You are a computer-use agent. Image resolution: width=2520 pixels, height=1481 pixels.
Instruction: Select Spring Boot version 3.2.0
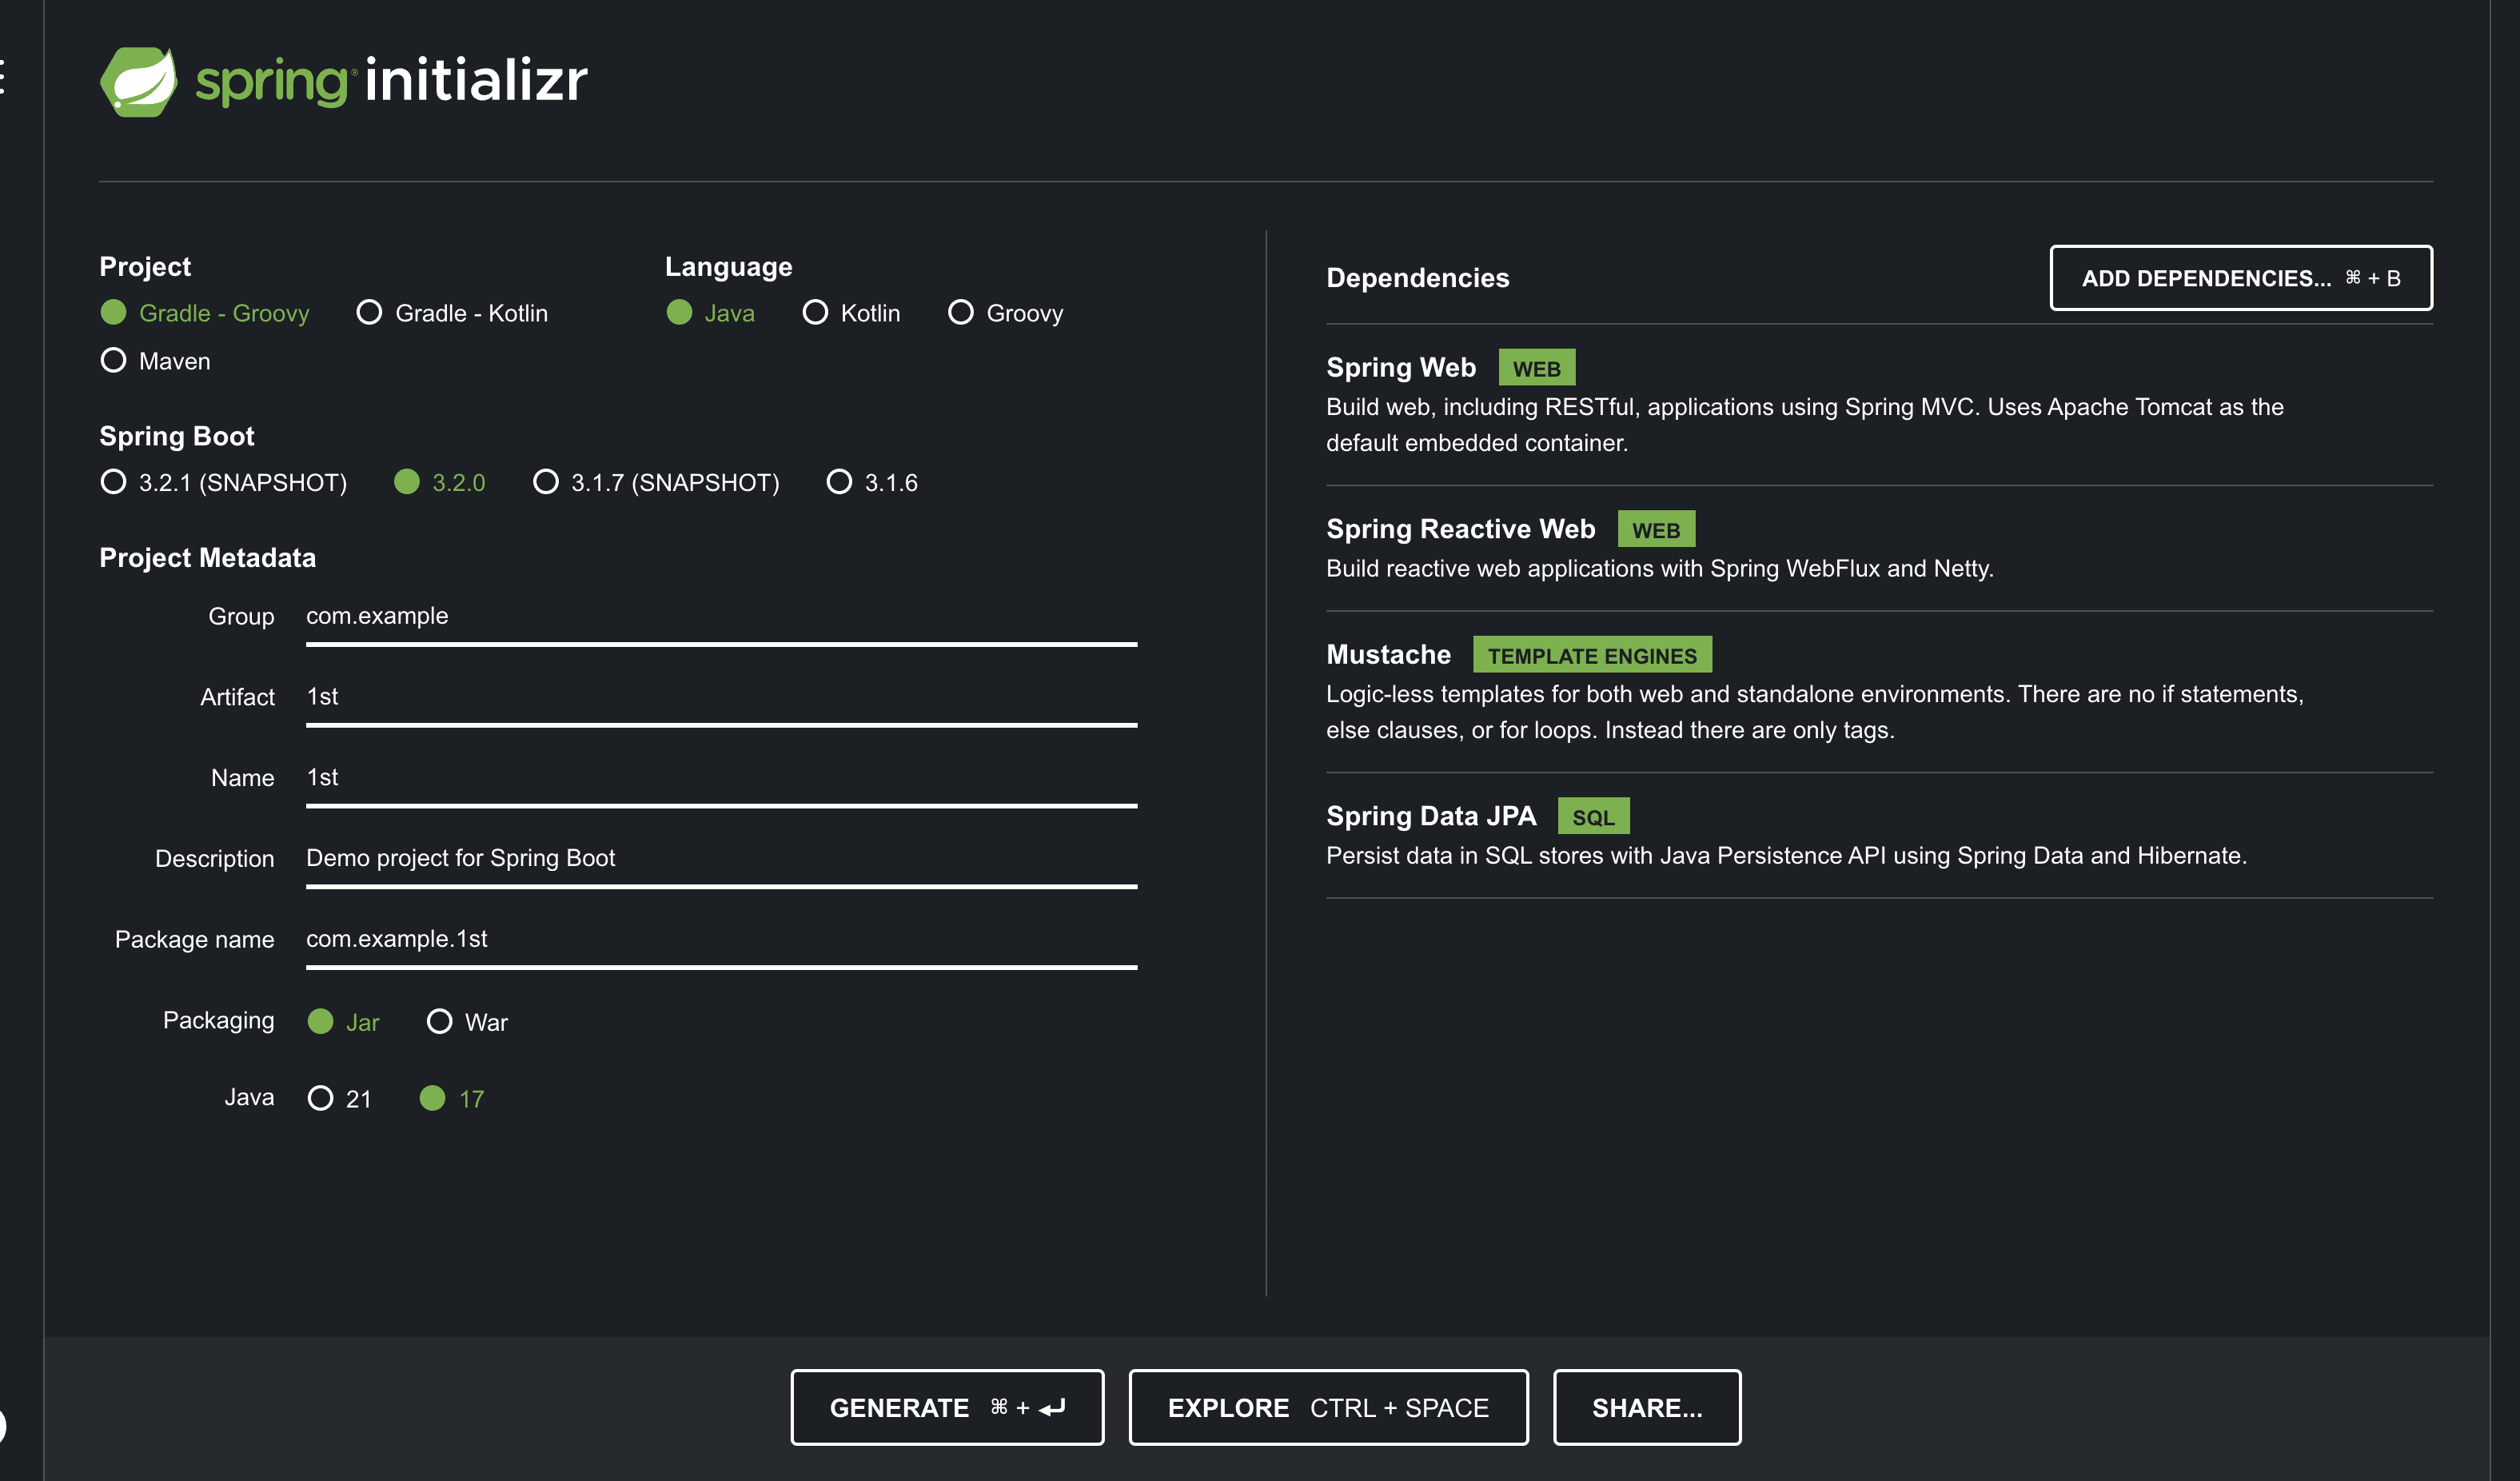440,482
